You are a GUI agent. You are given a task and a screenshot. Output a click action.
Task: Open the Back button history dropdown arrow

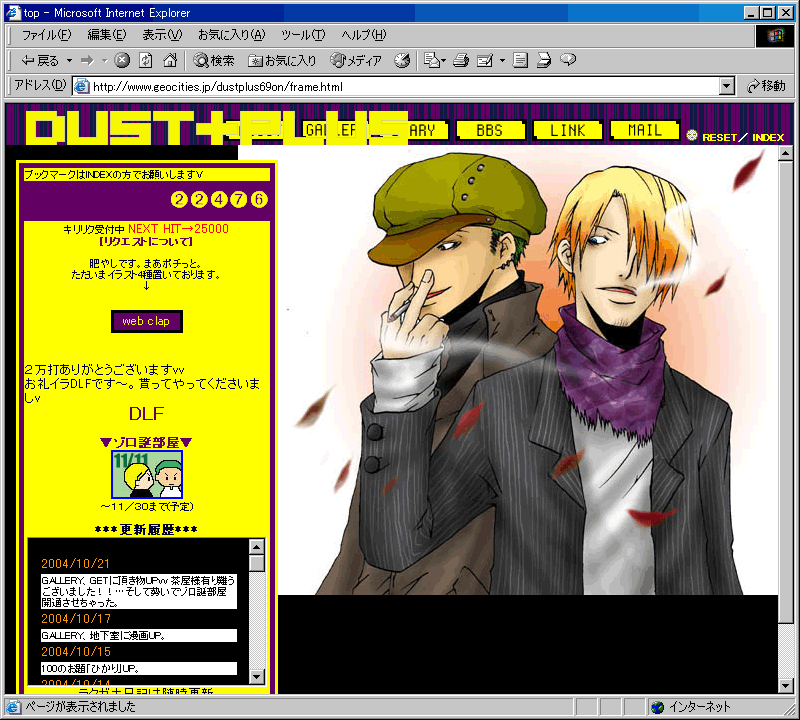[69, 61]
